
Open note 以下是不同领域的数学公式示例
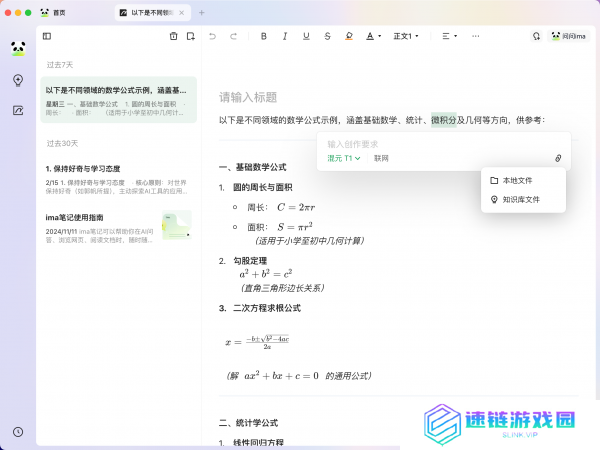(x=119, y=100)
